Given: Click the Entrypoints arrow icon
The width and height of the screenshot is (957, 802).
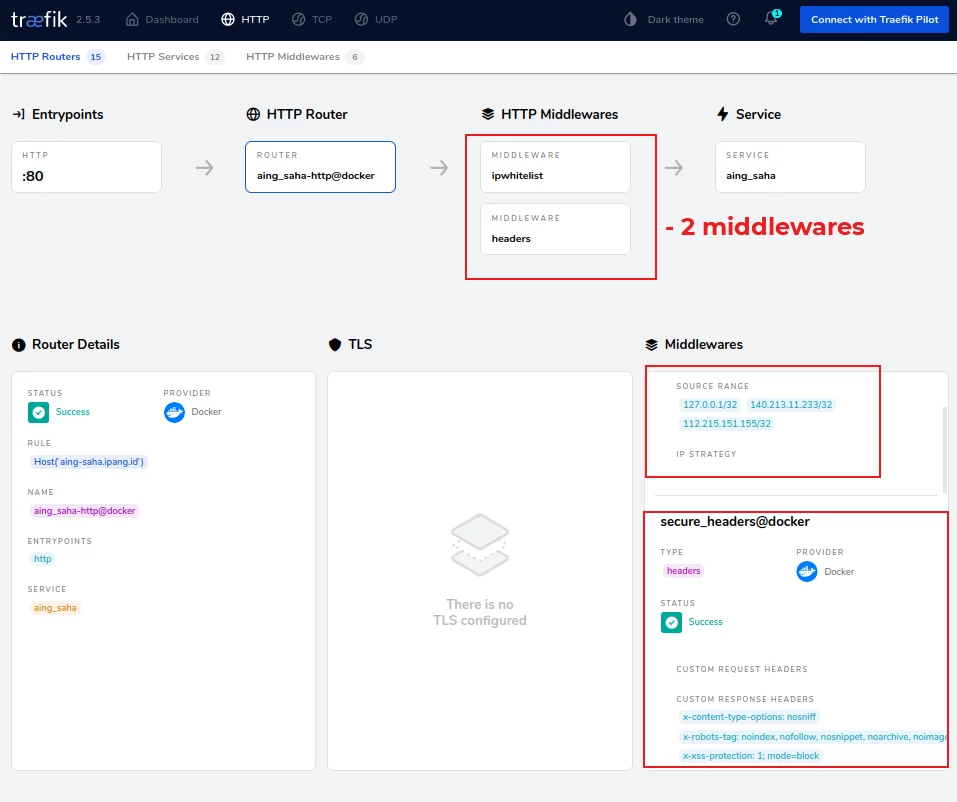Looking at the screenshot, I should point(19,114).
